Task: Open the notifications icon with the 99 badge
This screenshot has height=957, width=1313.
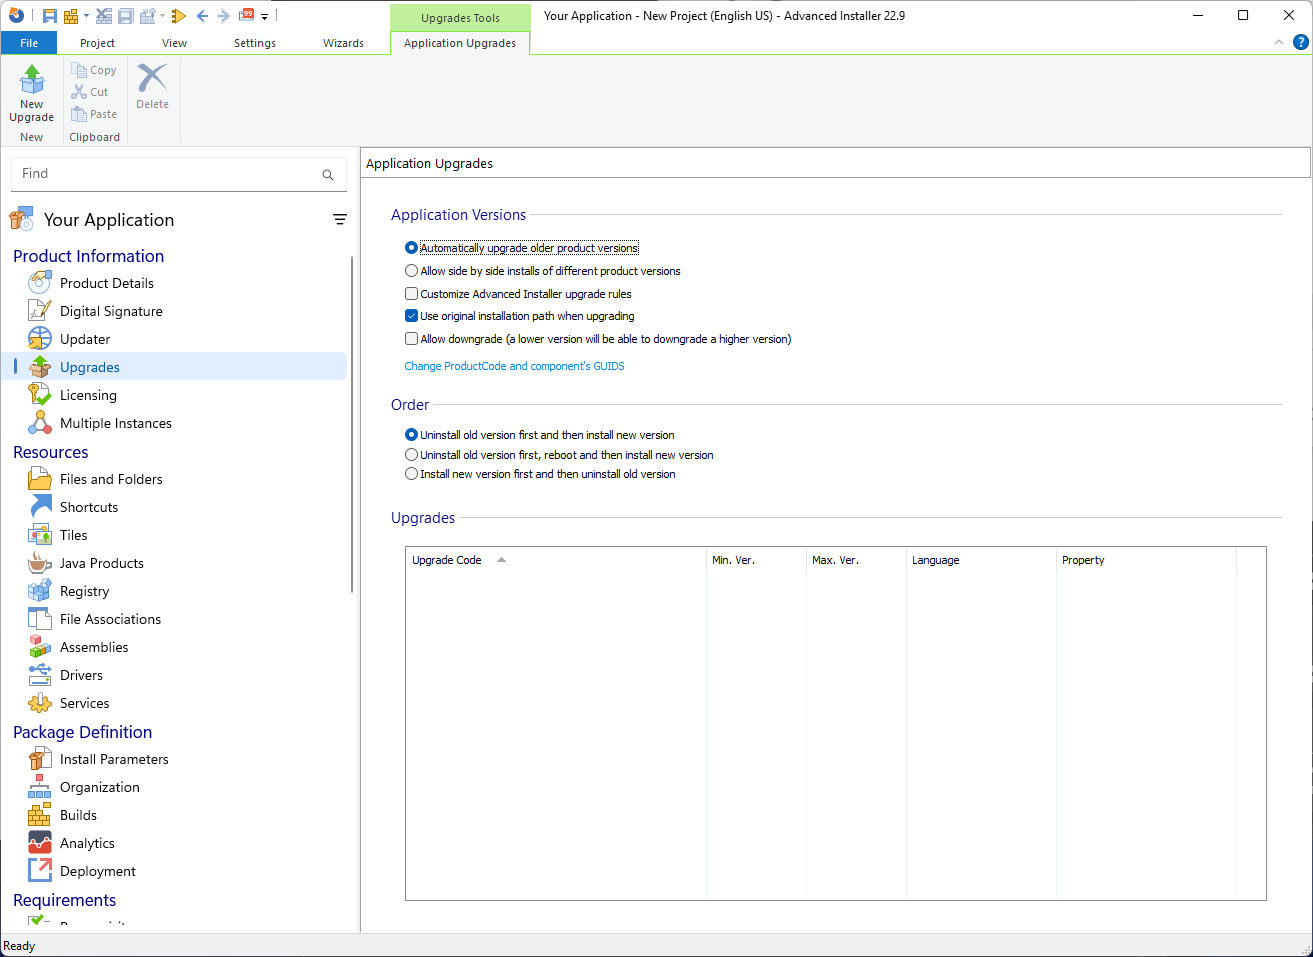Action: (x=246, y=15)
